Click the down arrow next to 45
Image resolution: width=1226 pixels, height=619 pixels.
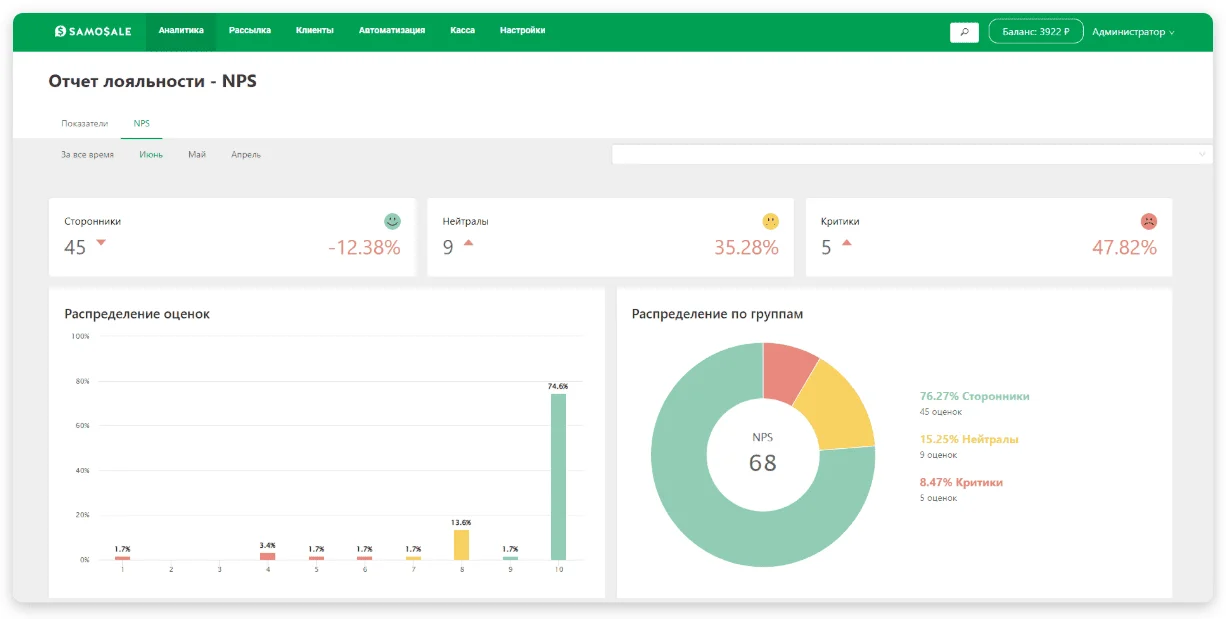(x=101, y=243)
